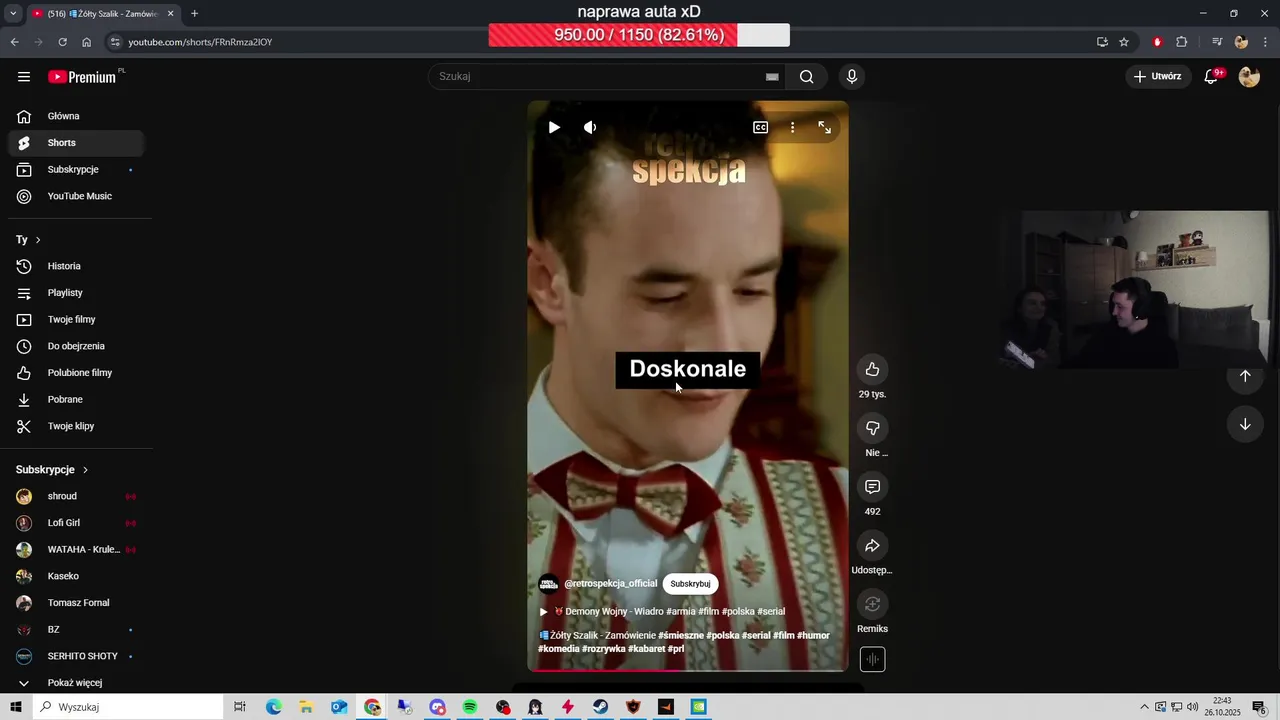Image resolution: width=1280 pixels, height=720 pixels.
Task: Click the Windows taskbar Wyszukaj search box
Action: pyautogui.click(x=128, y=707)
